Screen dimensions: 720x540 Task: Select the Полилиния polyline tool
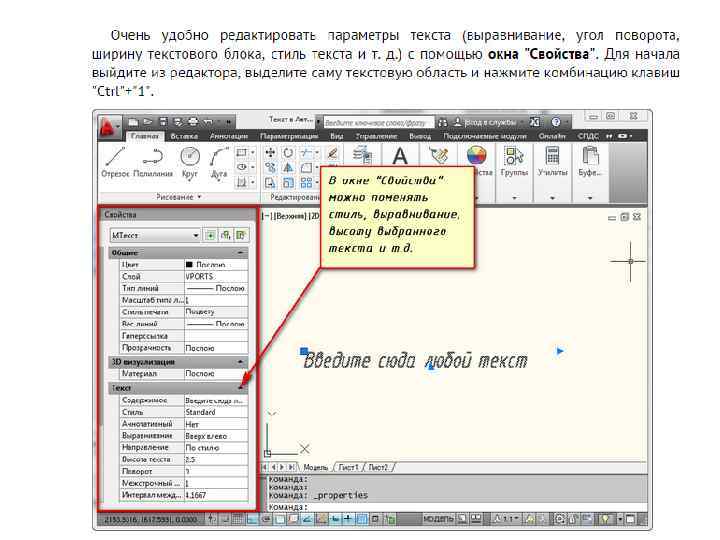(x=152, y=162)
